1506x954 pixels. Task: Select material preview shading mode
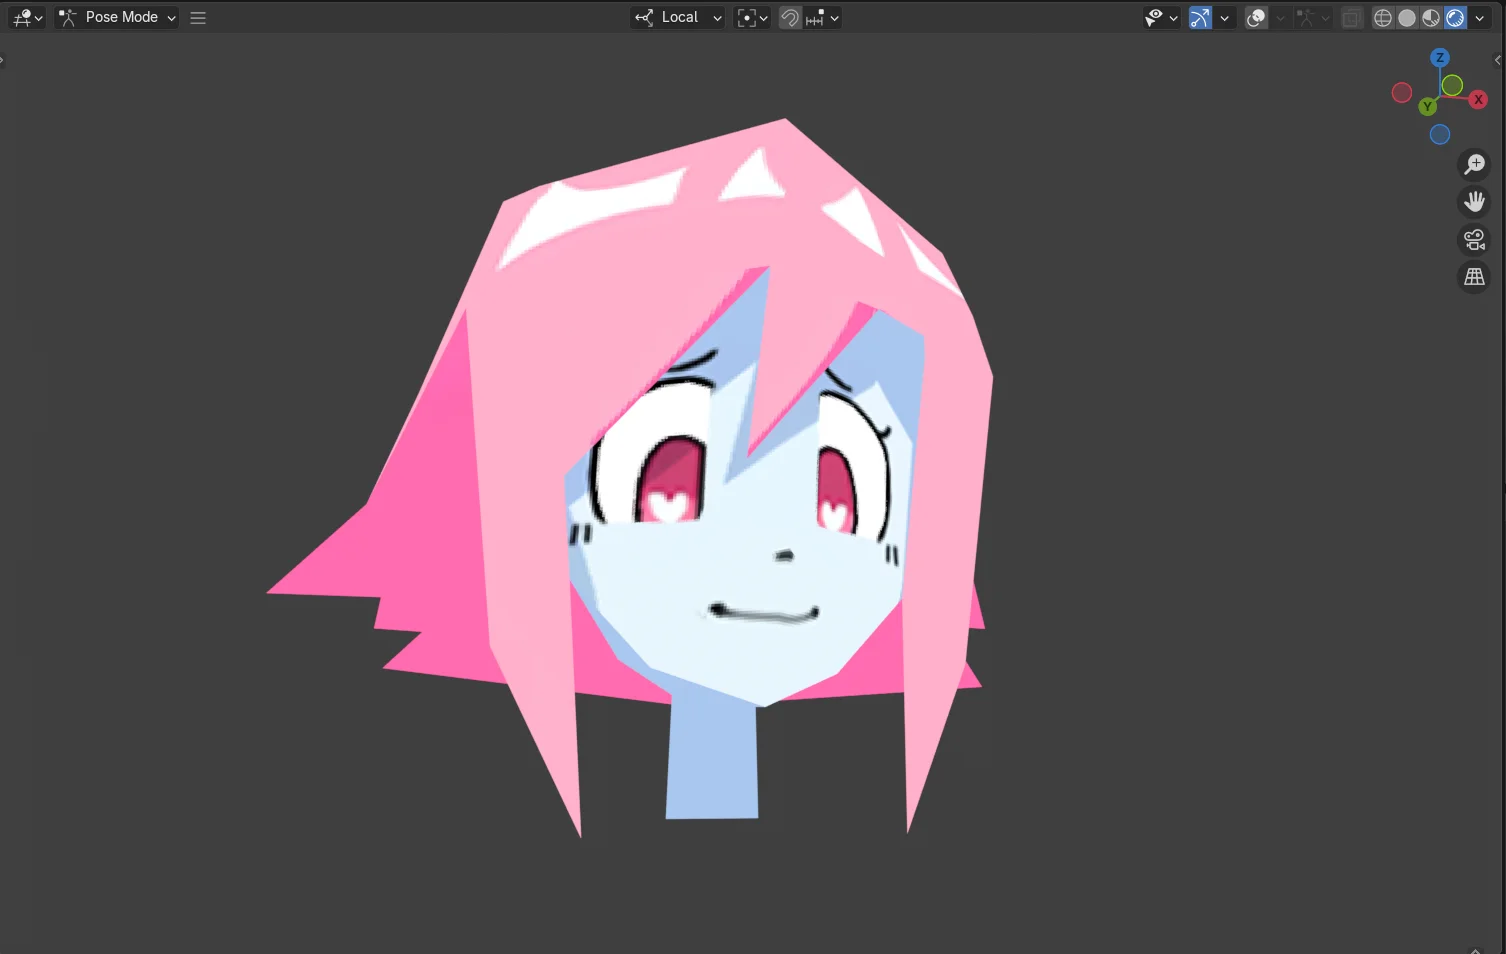(x=1430, y=17)
